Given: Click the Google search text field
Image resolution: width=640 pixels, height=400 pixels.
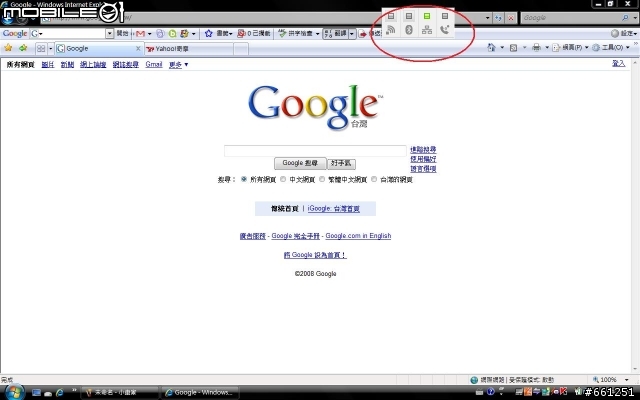Looking at the screenshot, I should pos(315,151).
